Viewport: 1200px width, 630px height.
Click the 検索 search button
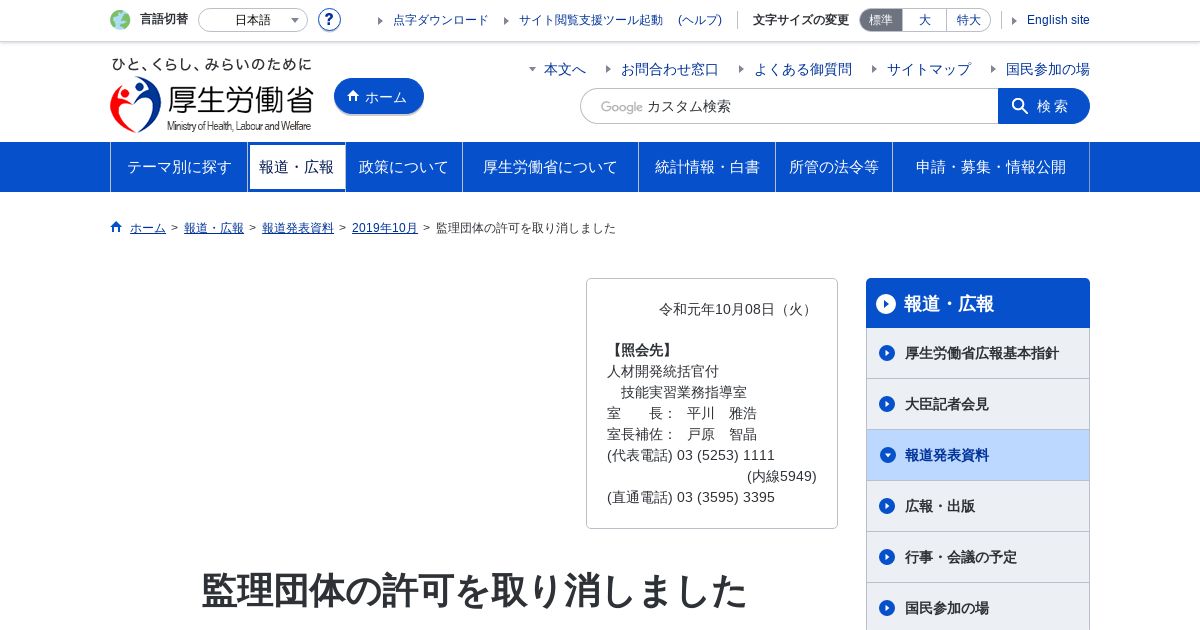click(x=1044, y=106)
